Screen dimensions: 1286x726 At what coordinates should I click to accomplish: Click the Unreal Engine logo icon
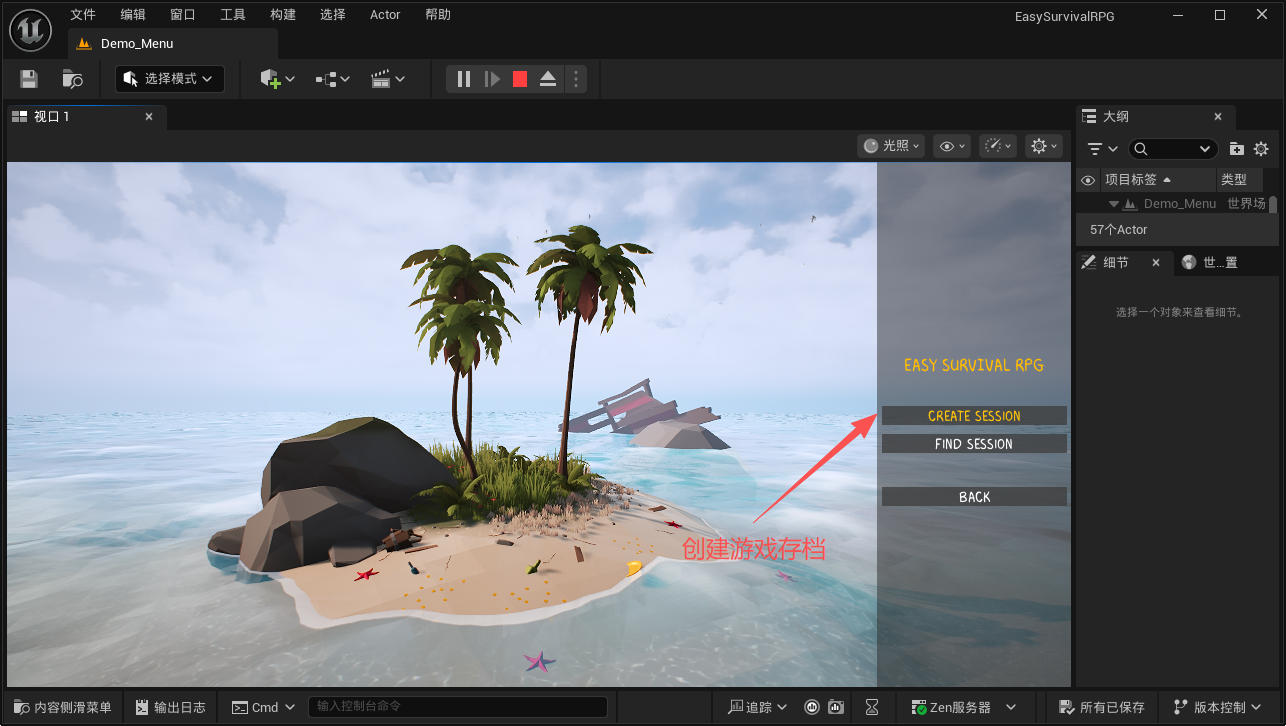coord(32,29)
